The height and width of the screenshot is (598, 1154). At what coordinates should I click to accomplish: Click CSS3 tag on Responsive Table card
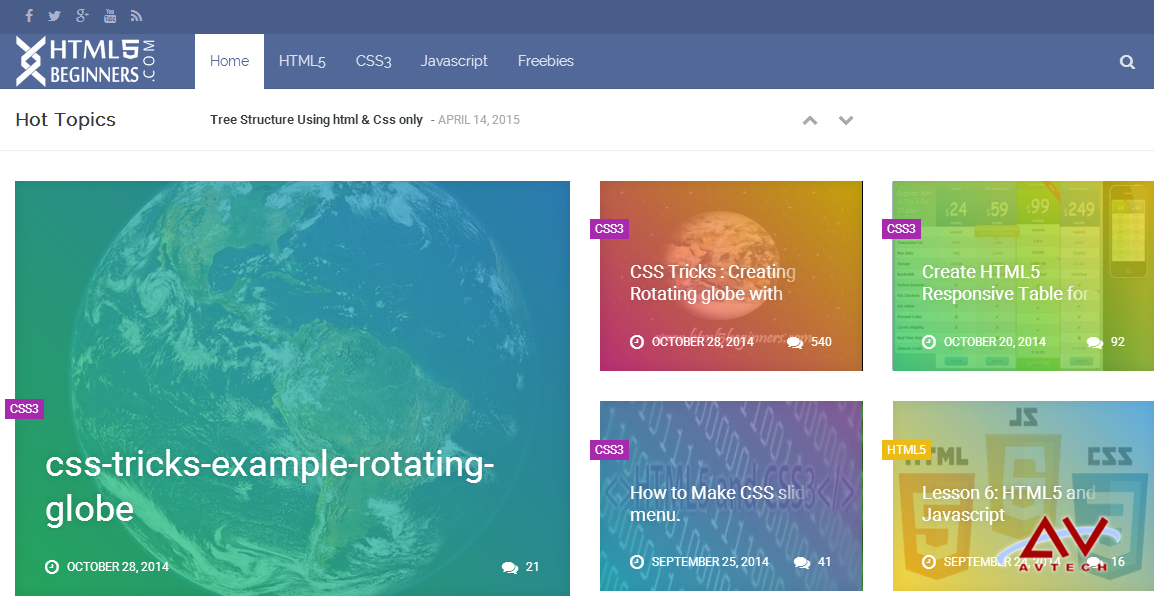point(902,229)
